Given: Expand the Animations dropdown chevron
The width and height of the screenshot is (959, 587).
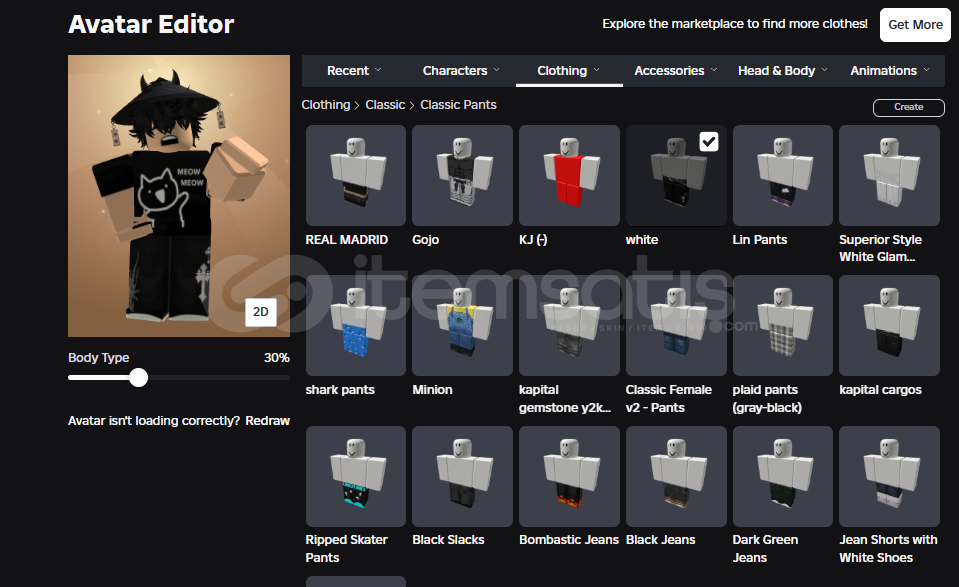Looking at the screenshot, I should pyautogui.click(x=927, y=70).
